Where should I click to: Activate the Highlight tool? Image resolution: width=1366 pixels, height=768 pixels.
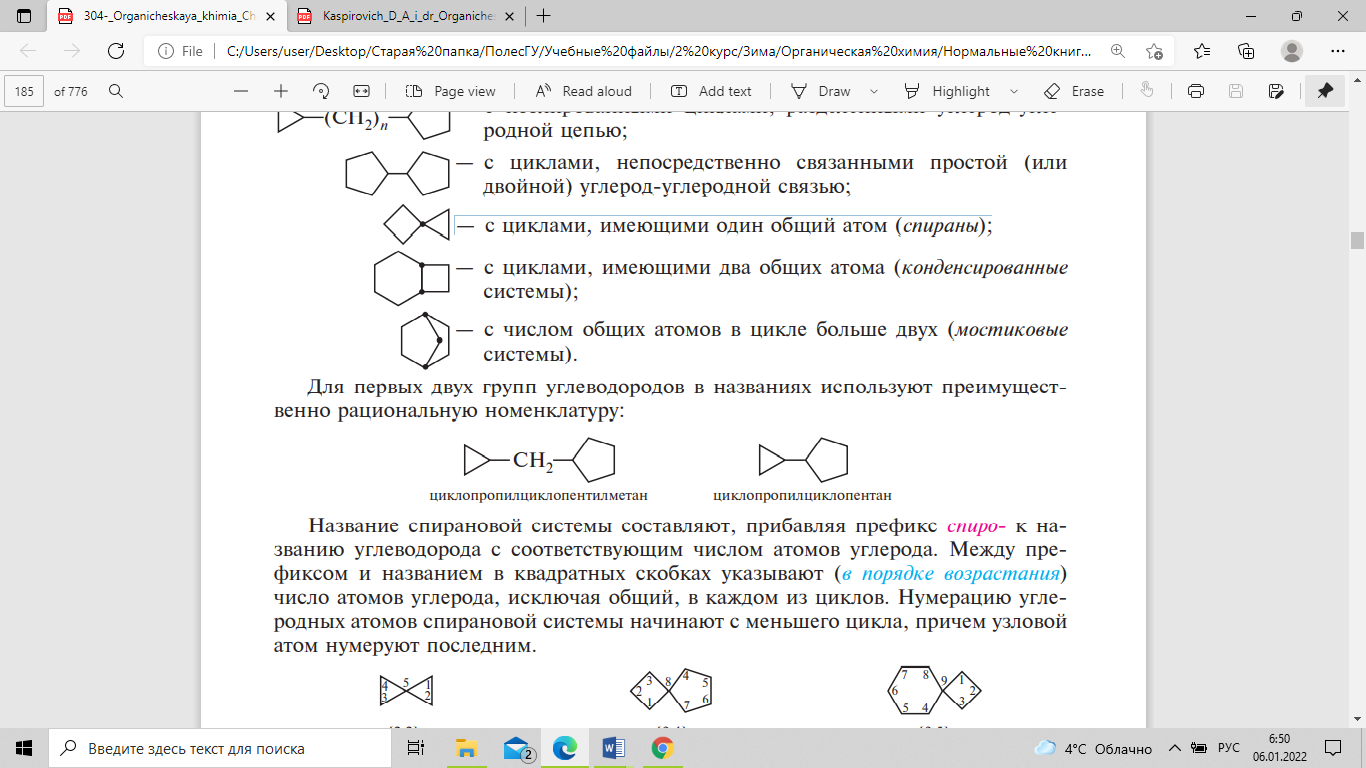(947, 91)
